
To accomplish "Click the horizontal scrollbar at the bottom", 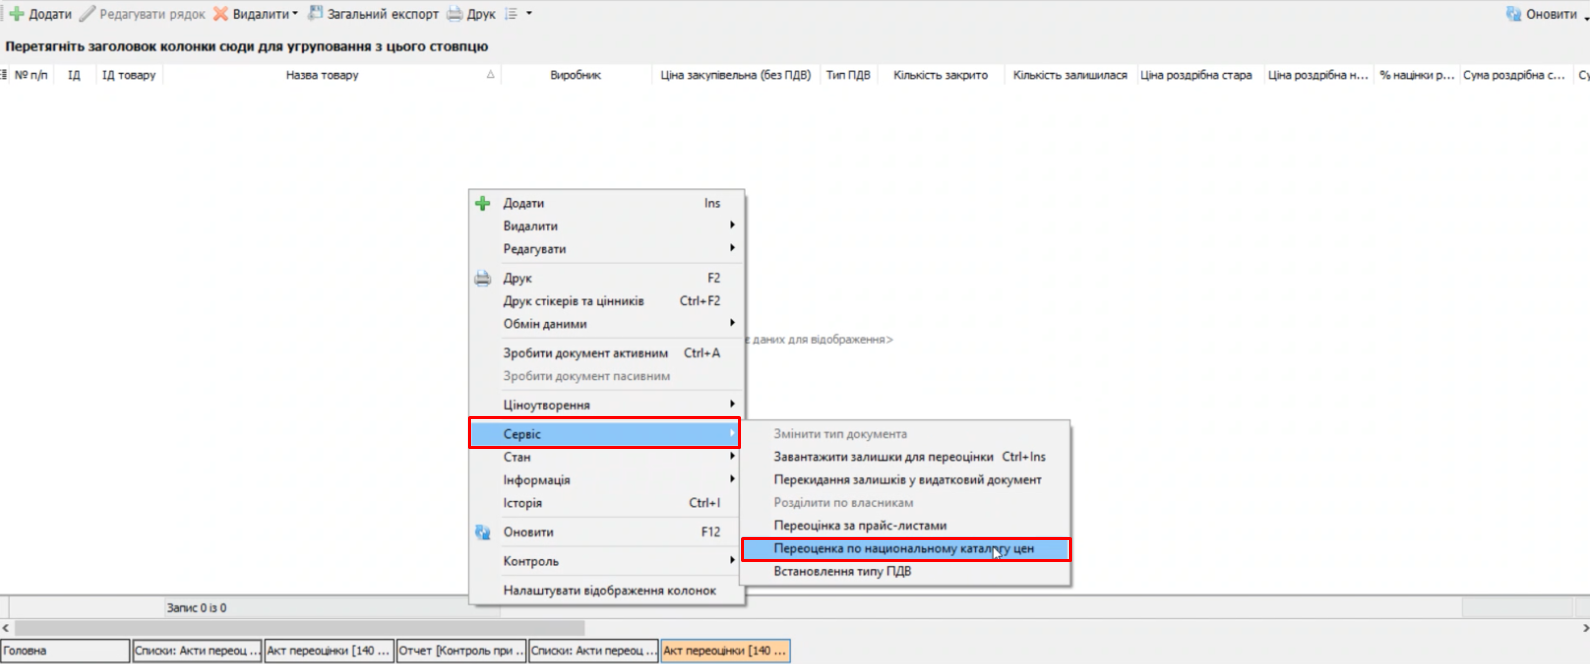I will tap(300, 628).
